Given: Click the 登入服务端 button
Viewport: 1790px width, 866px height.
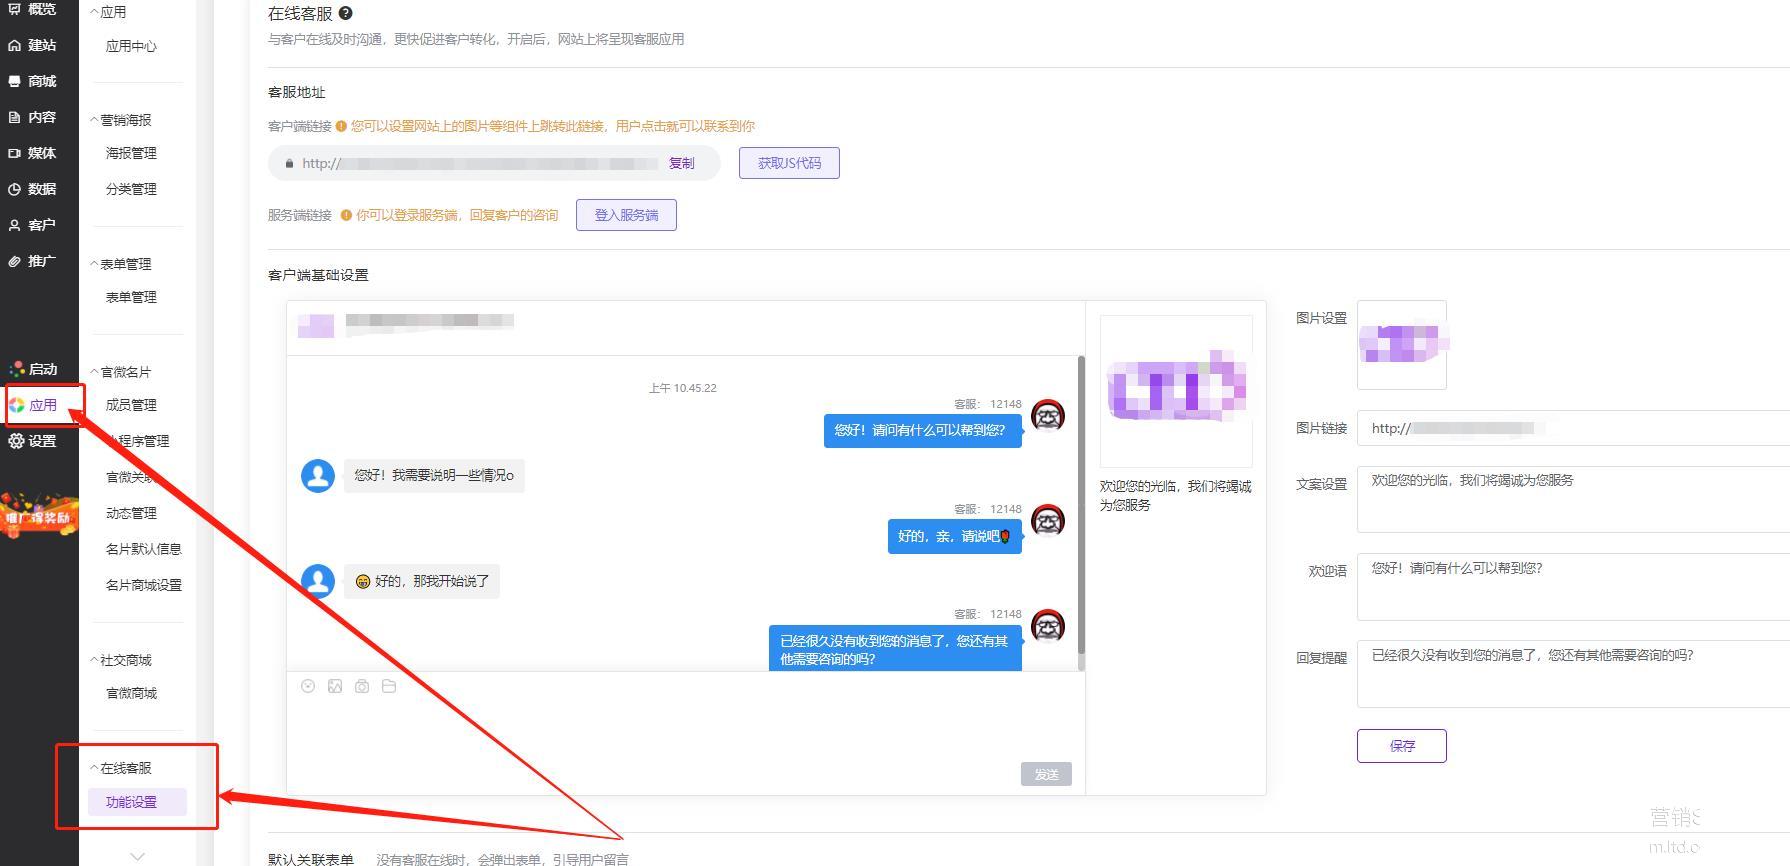Looking at the screenshot, I should click(x=626, y=215).
